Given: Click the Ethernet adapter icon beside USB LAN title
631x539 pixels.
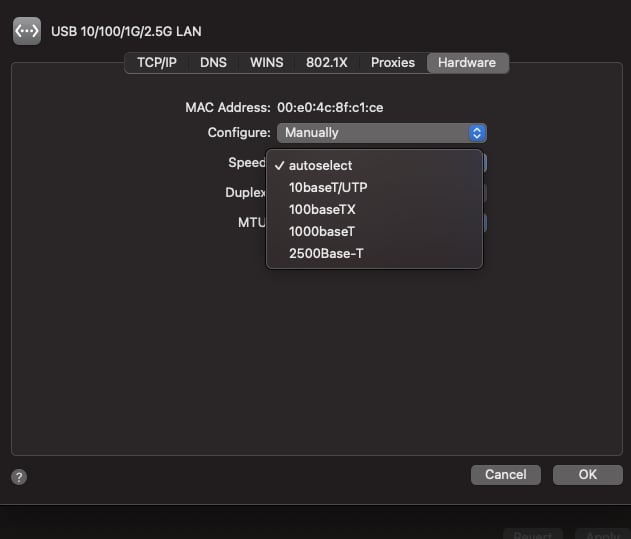Looking at the screenshot, I should pos(27,31).
